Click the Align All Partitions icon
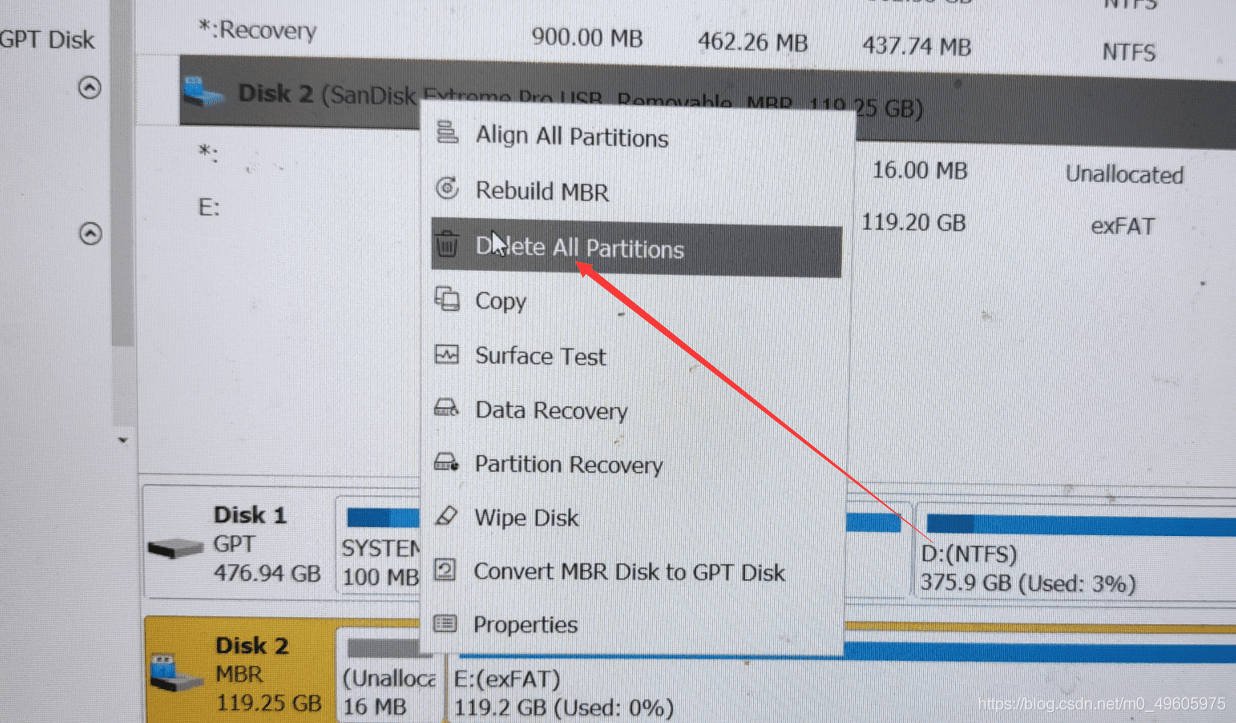The width and height of the screenshot is (1236, 723). tap(448, 132)
